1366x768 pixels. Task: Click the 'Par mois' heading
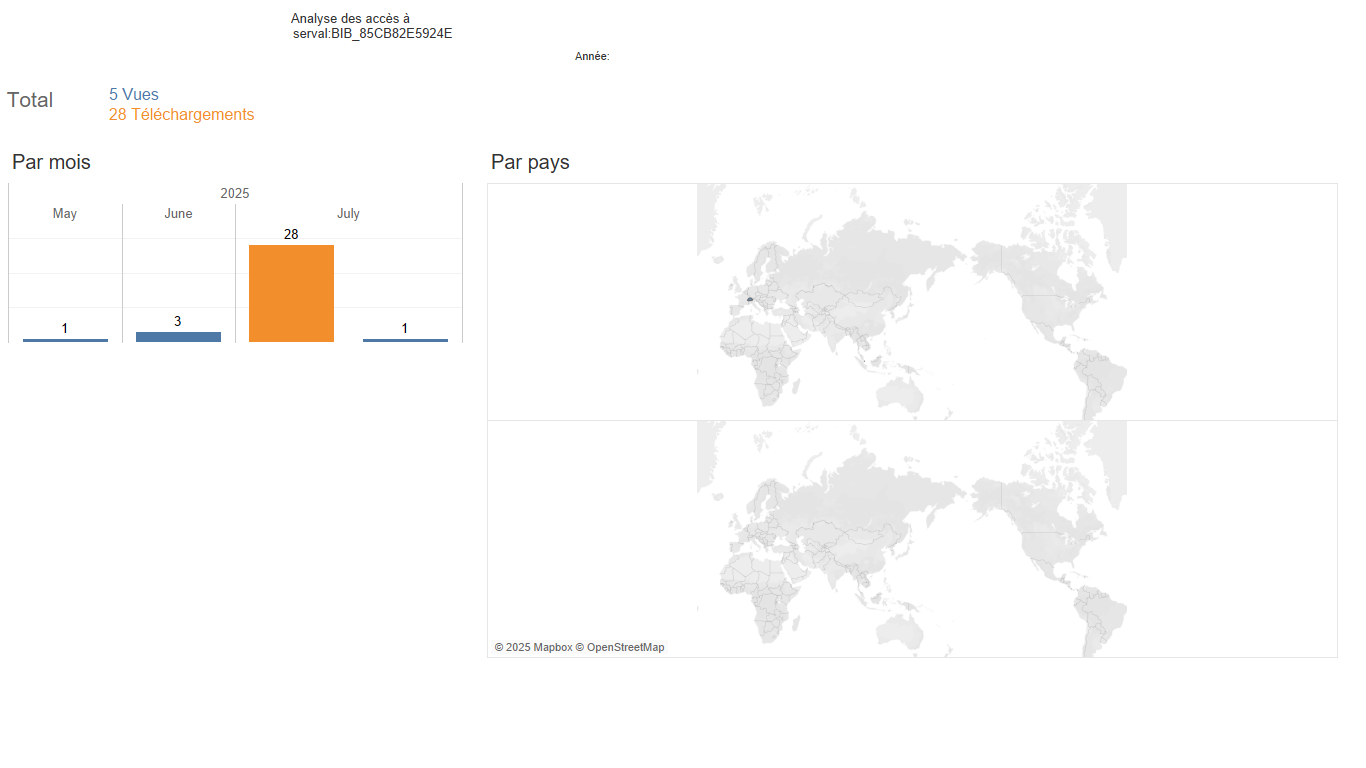click(x=51, y=162)
